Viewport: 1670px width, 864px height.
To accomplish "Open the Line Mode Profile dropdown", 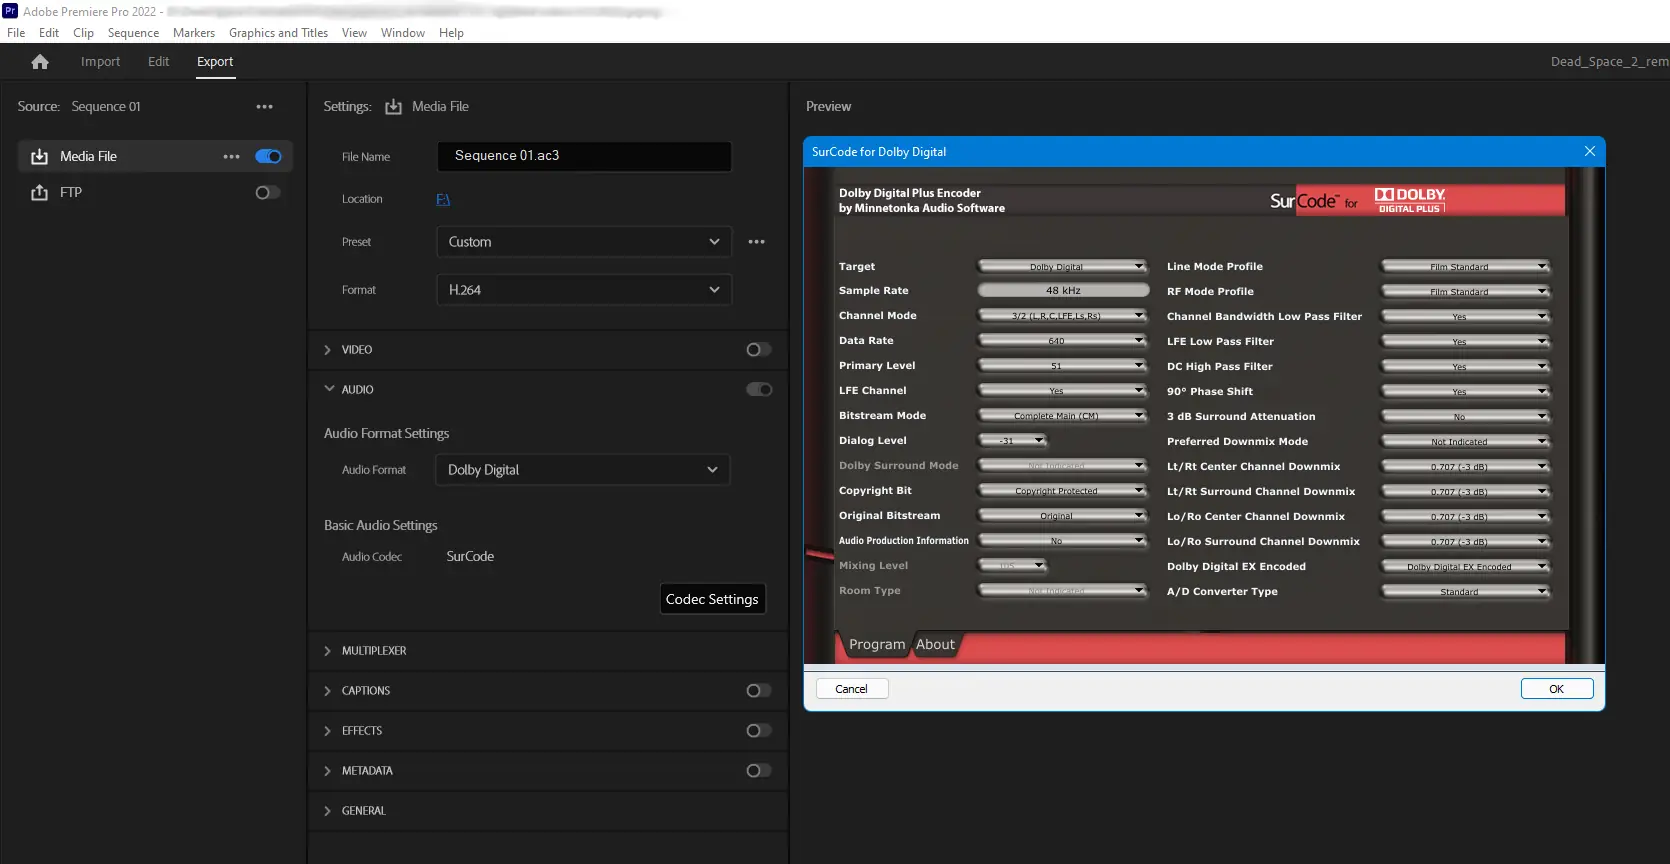I will point(1465,267).
